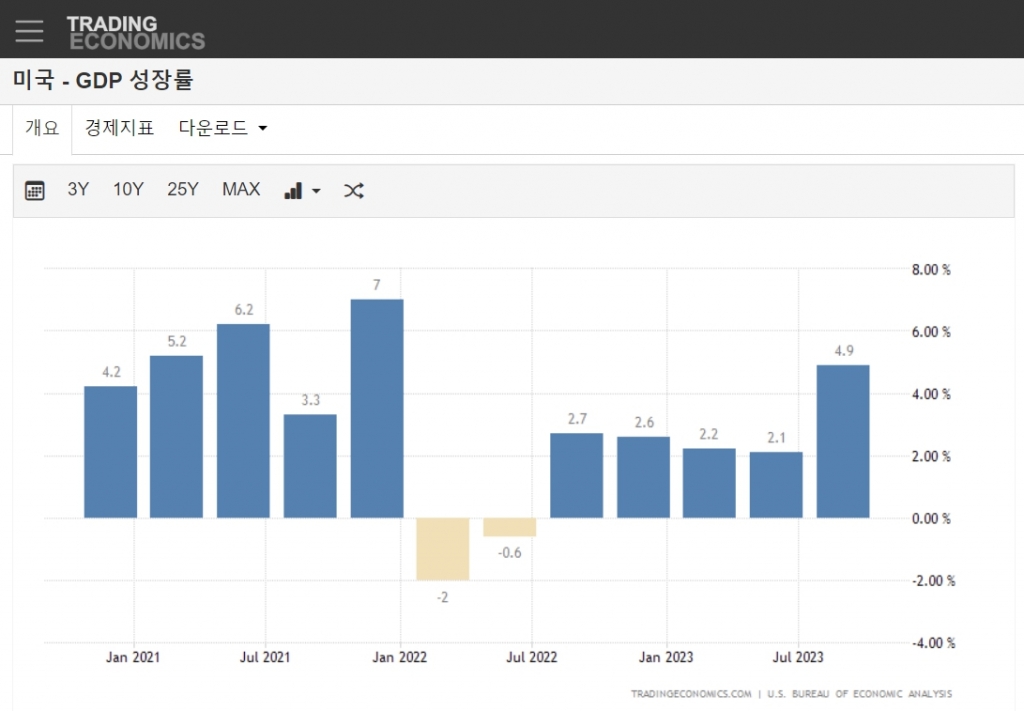1024x711 pixels.
Task: Open the calendar date range picker
Action: [35, 191]
